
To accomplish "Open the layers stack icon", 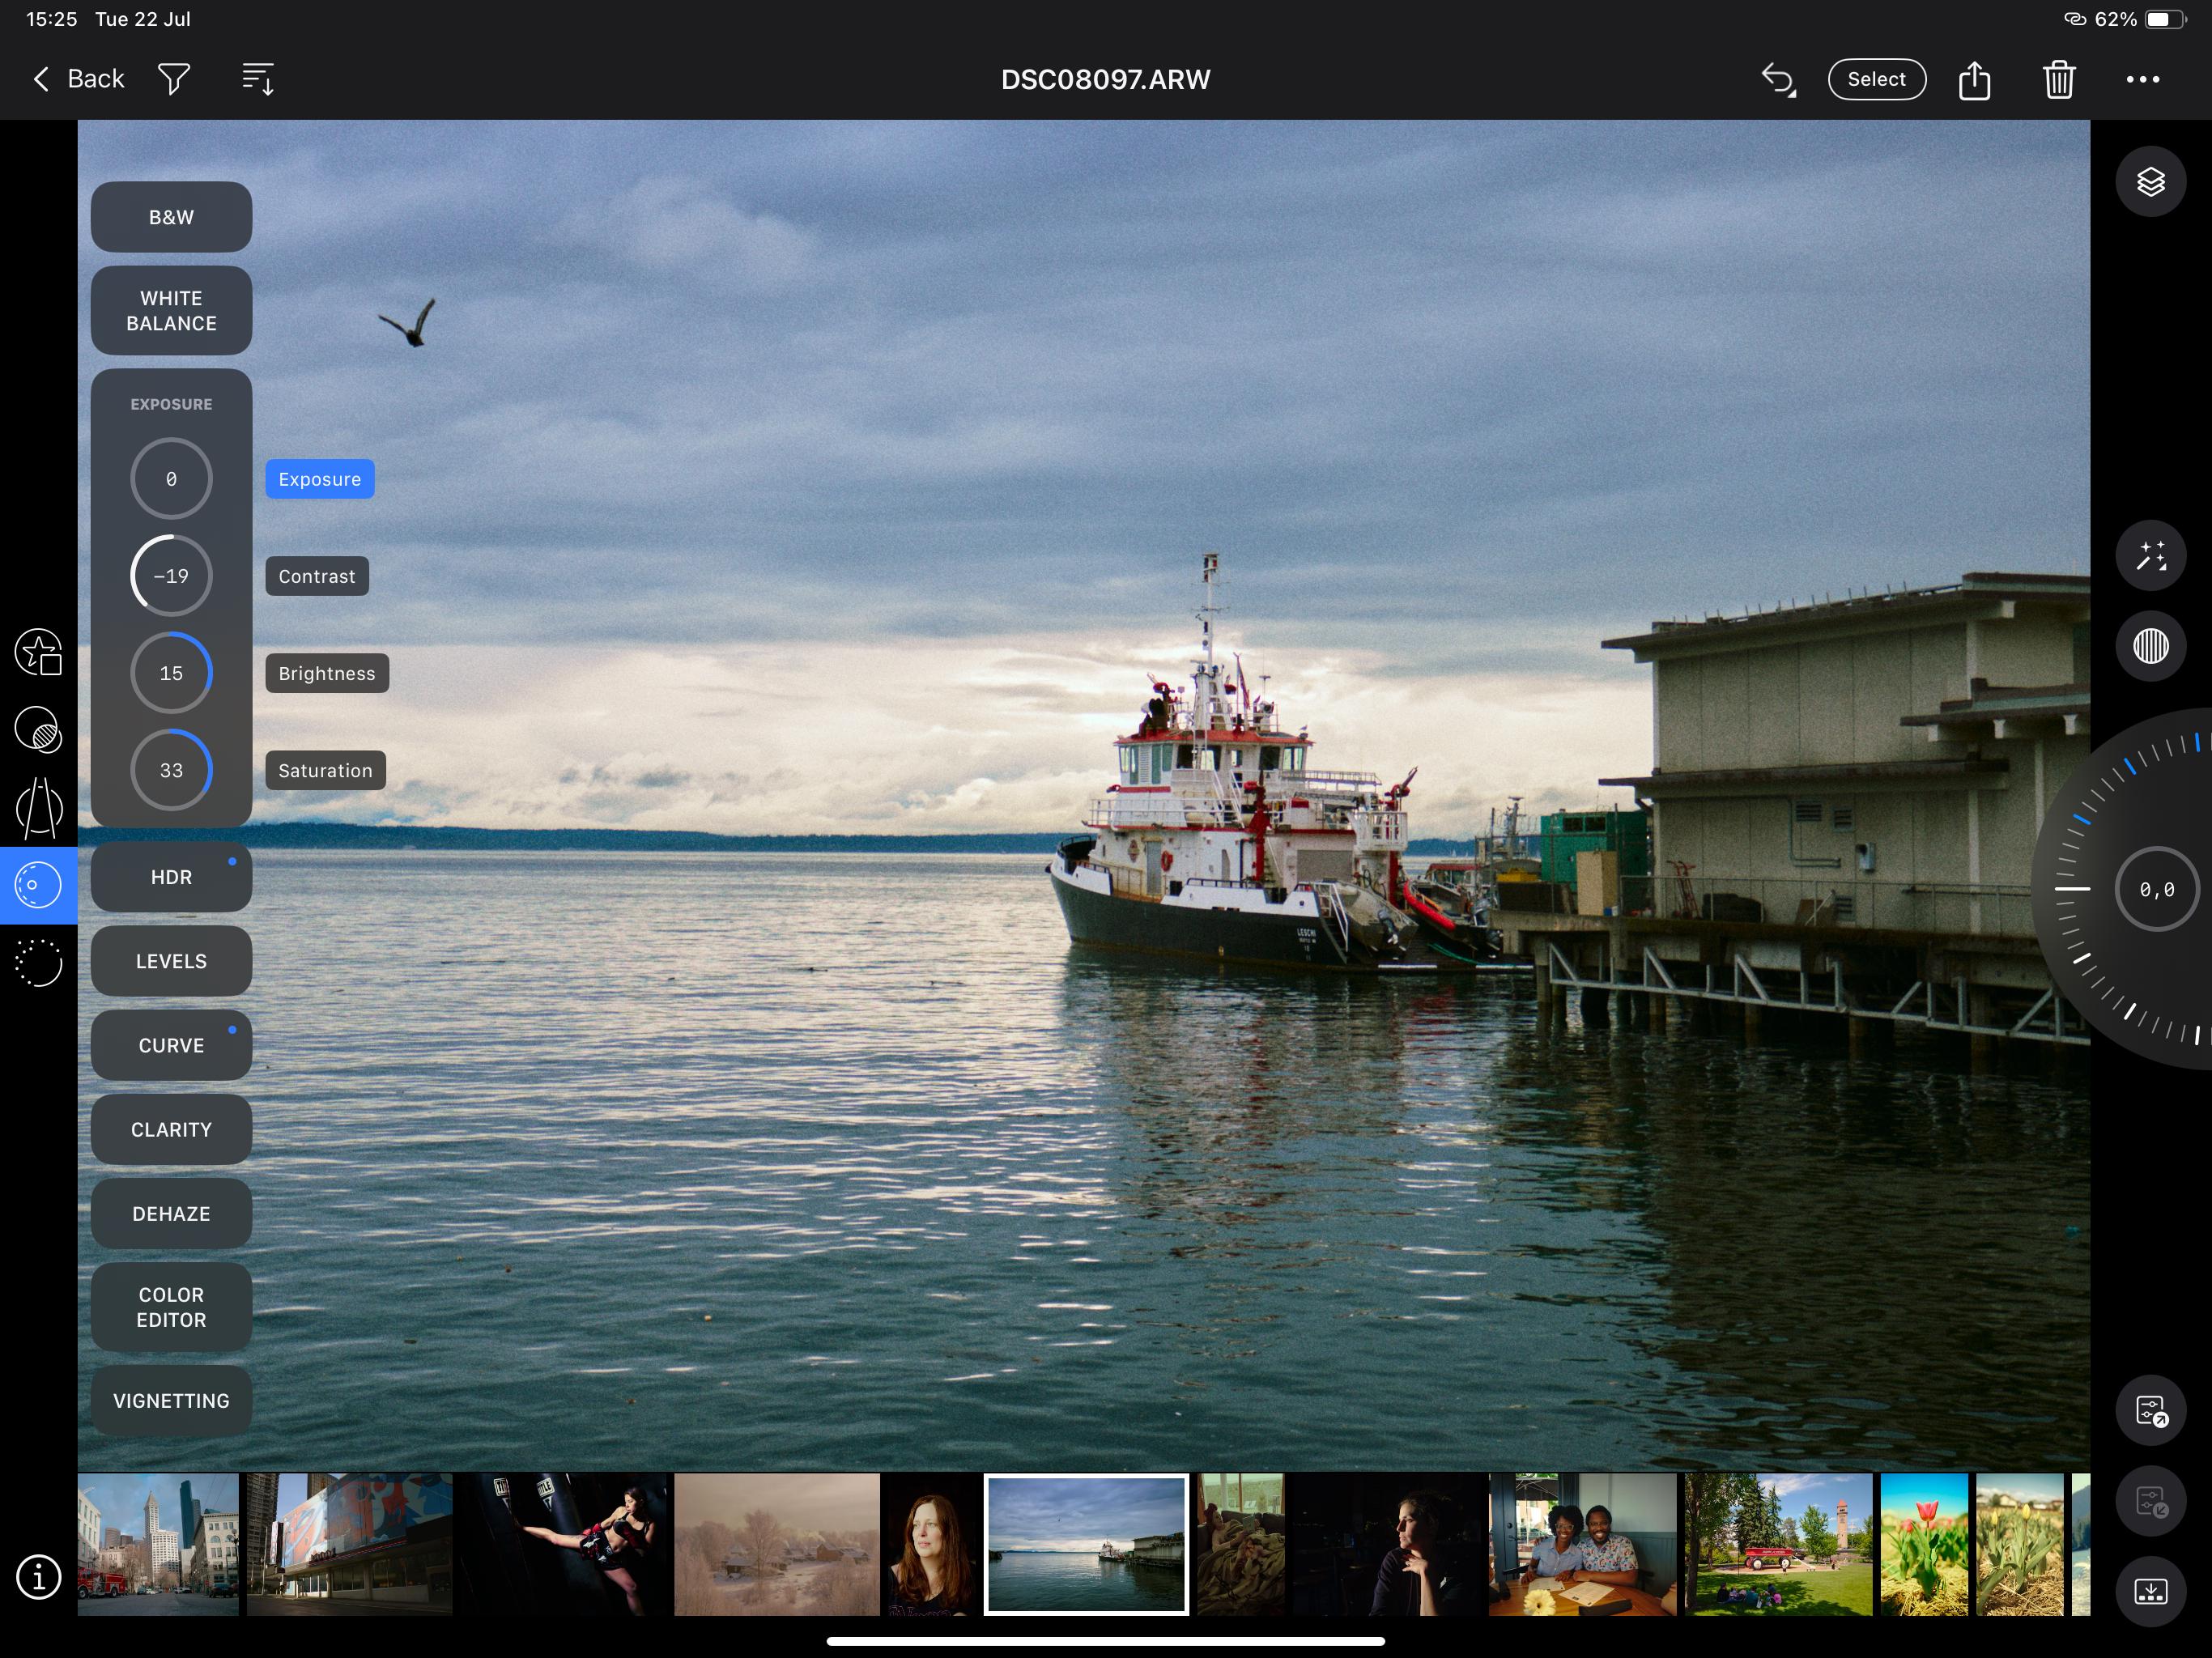I will click(2150, 182).
